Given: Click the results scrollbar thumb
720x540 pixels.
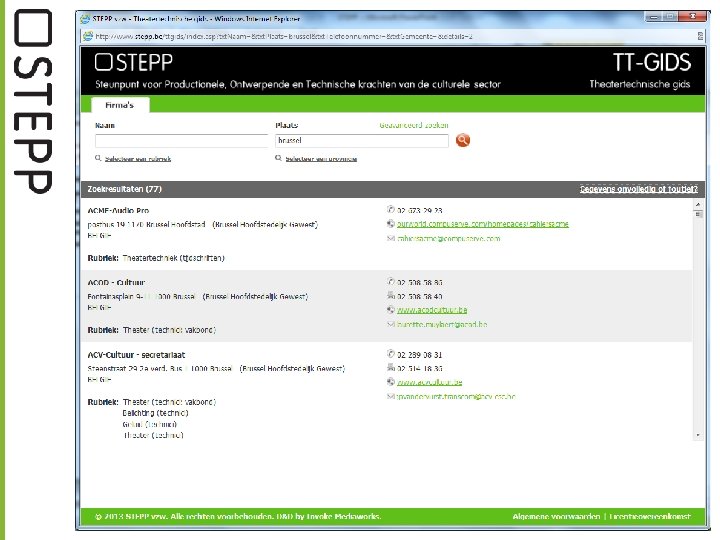Looking at the screenshot, I should point(698,214).
